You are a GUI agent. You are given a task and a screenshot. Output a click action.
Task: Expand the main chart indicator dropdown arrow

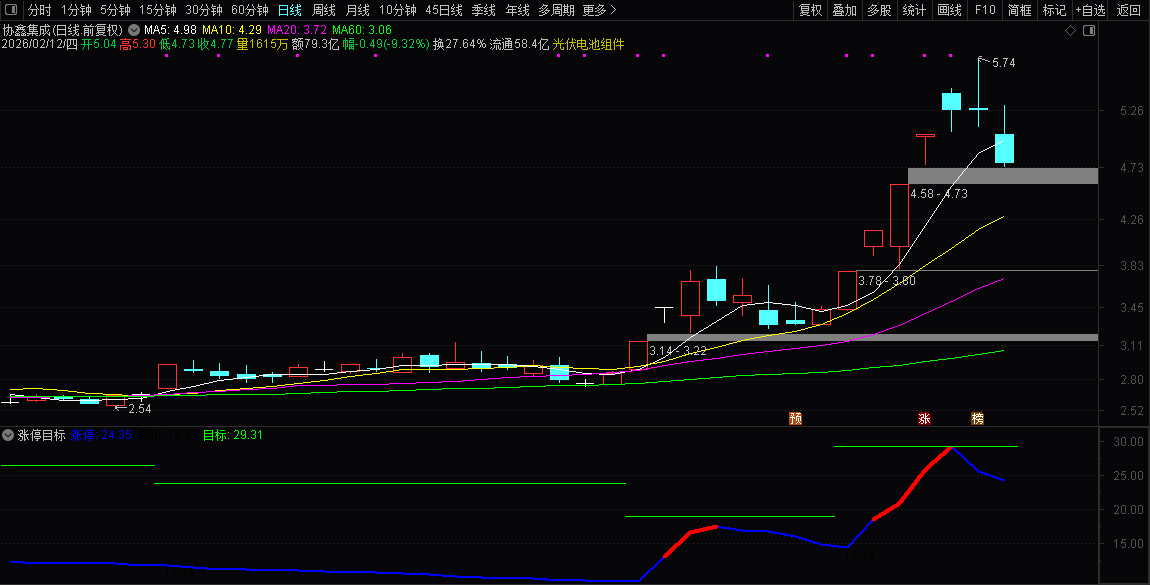[134, 30]
